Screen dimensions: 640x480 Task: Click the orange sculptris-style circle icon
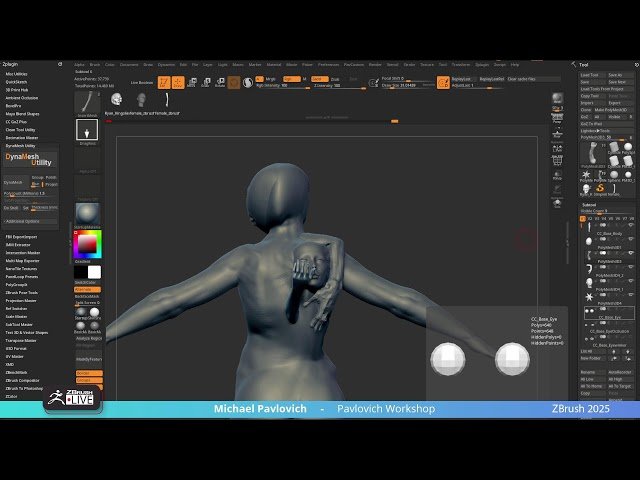(x=234, y=83)
